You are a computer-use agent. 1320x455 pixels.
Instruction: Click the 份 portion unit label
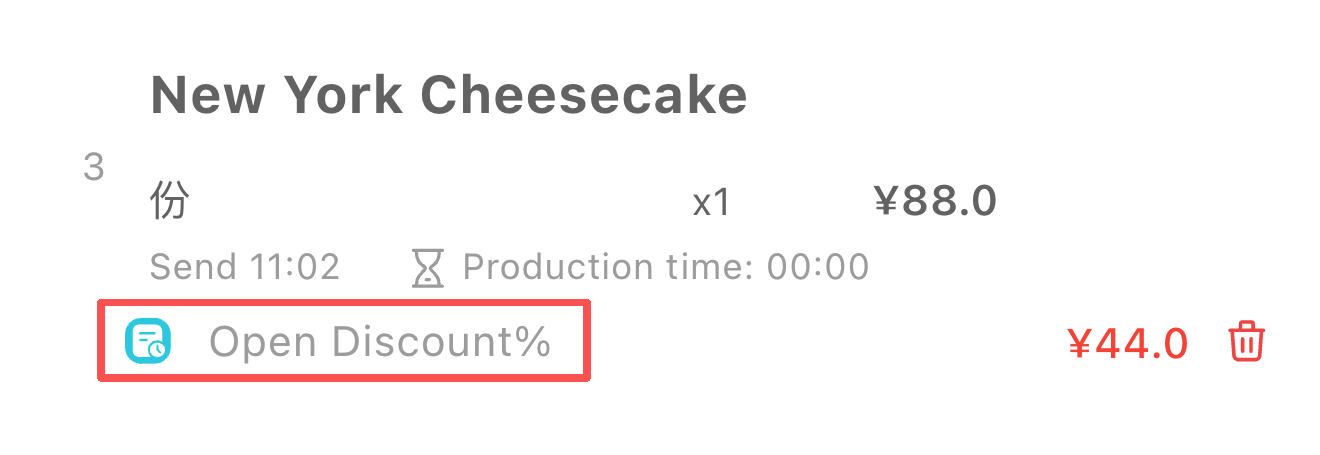169,202
